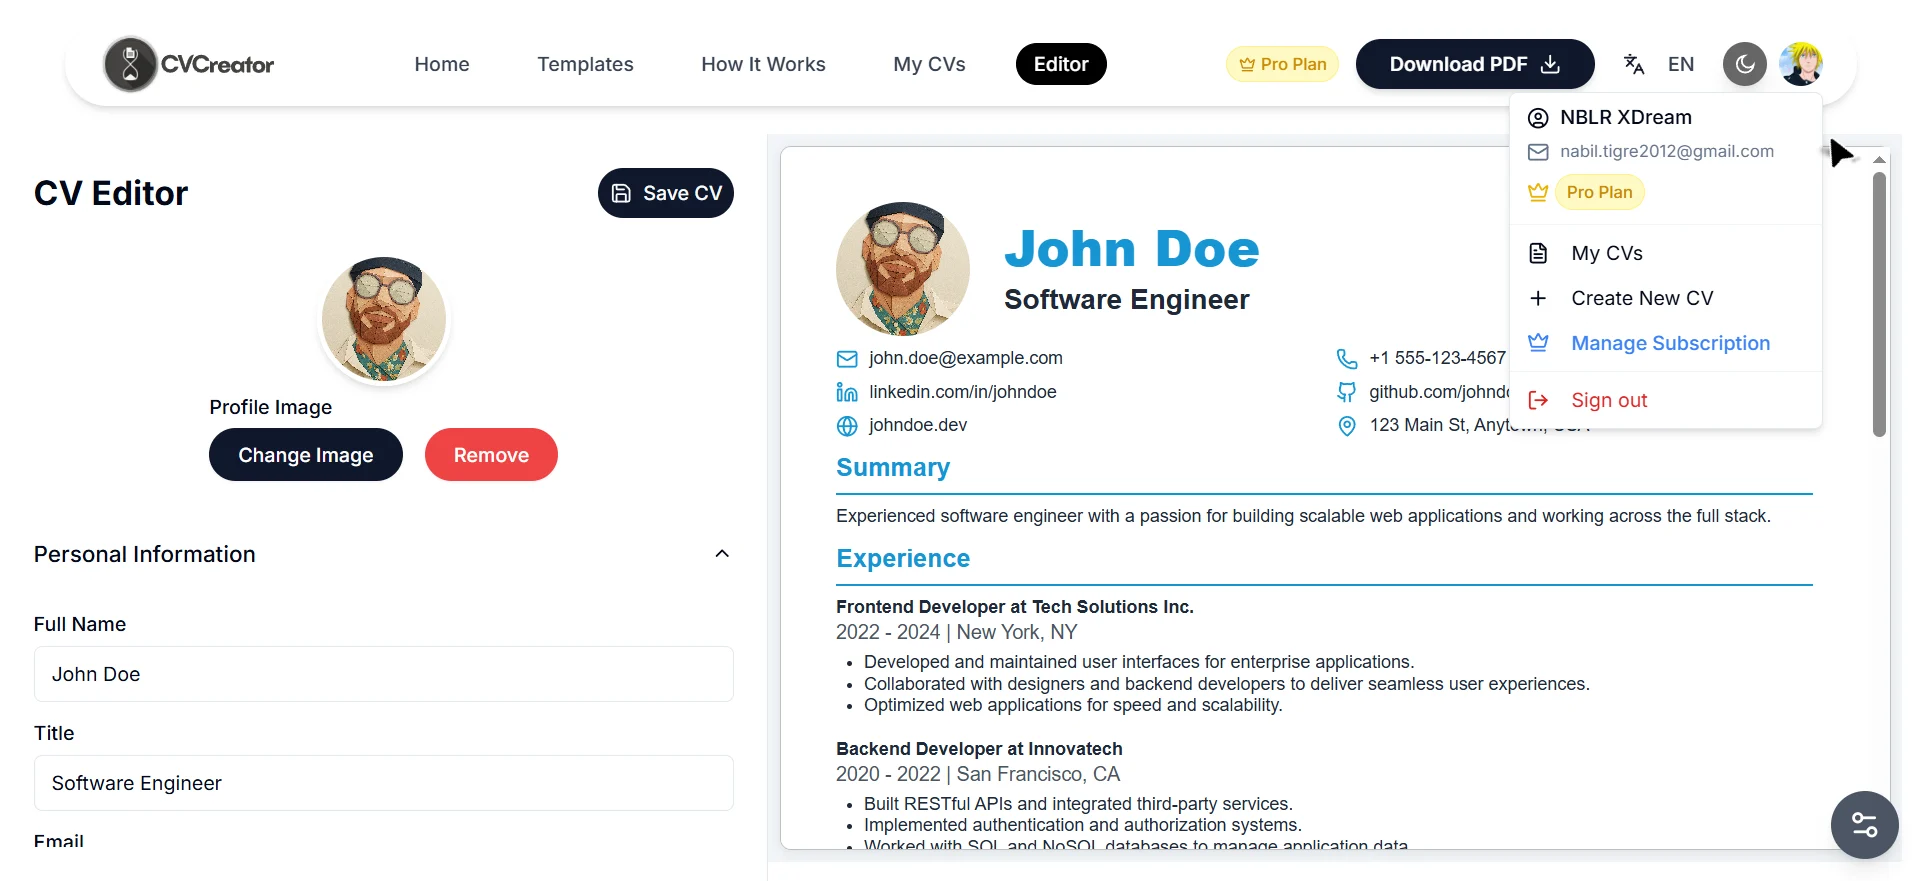Click the phone icon in CV preview
Viewport: 1921px width, 881px height.
pyautogui.click(x=1347, y=358)
